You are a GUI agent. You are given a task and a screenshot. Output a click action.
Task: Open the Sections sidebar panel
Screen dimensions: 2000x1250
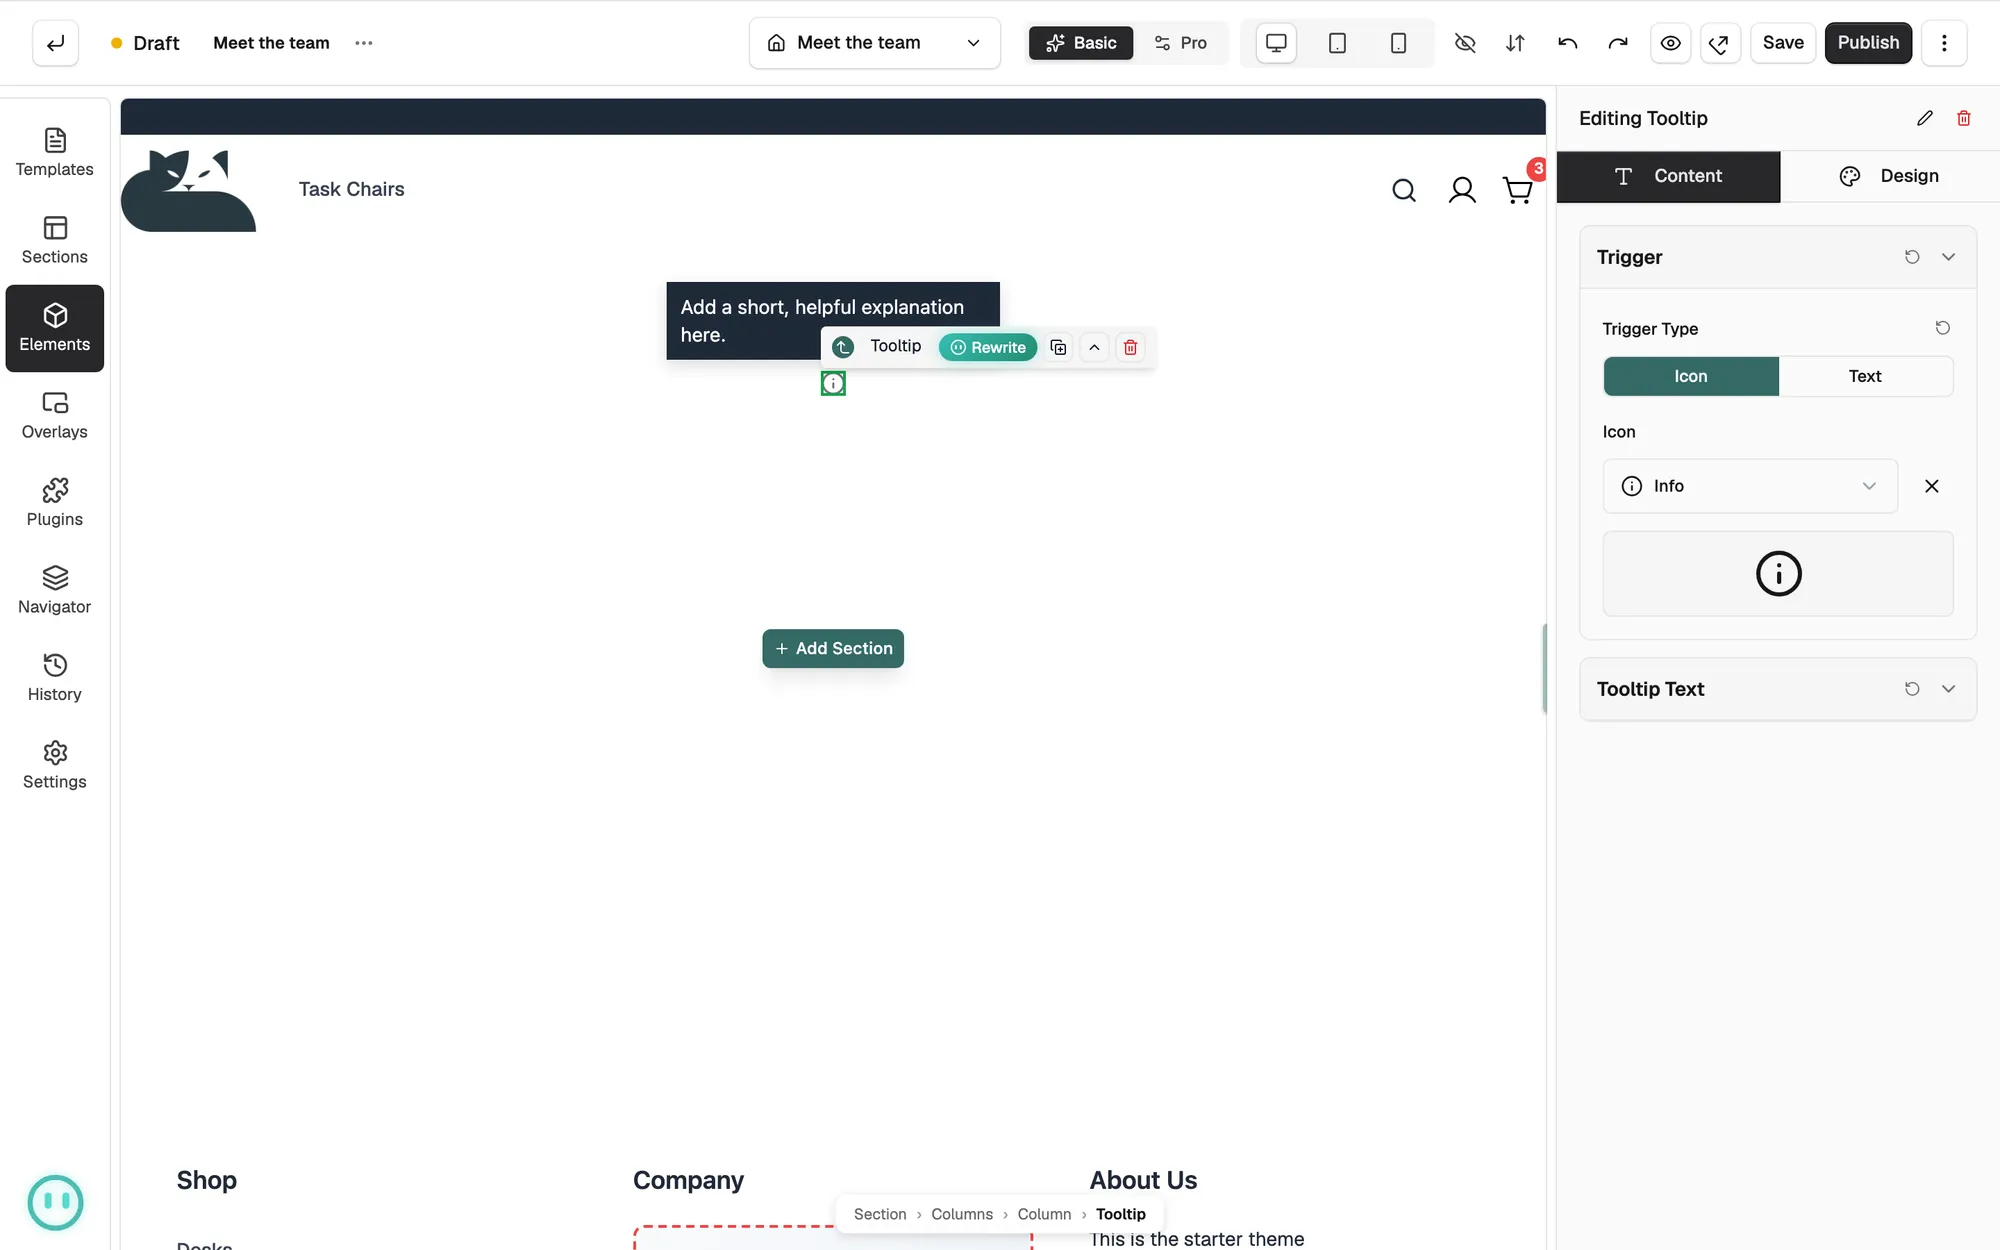[55, 241]
